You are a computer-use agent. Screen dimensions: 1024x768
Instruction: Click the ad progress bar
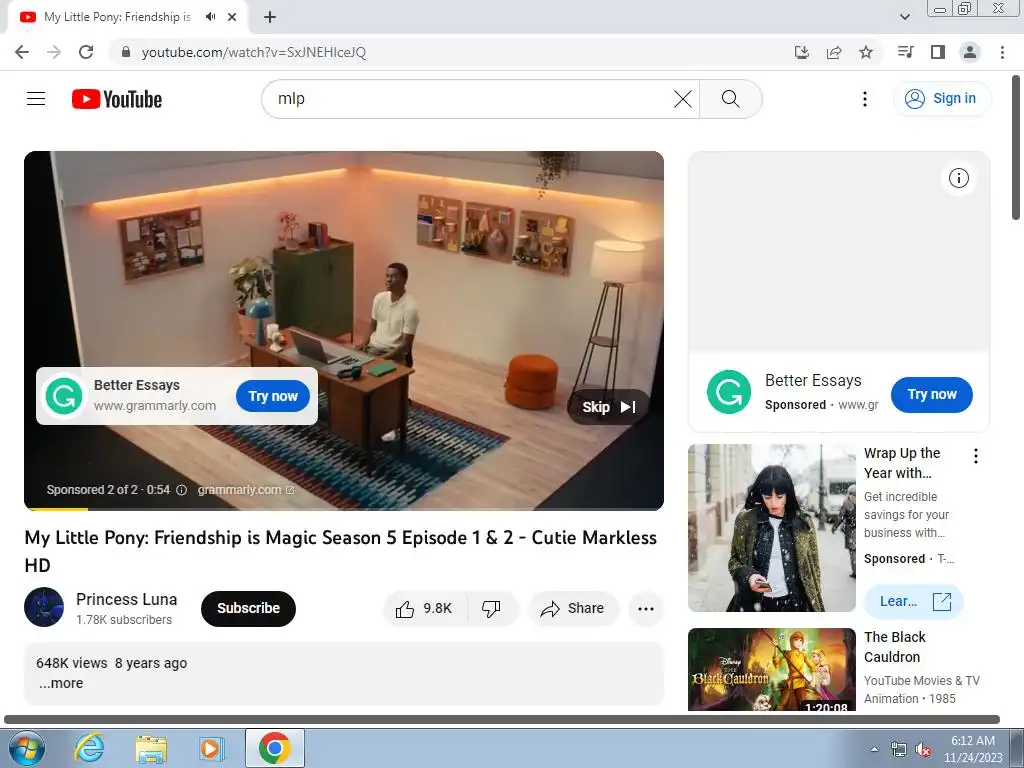344,508
